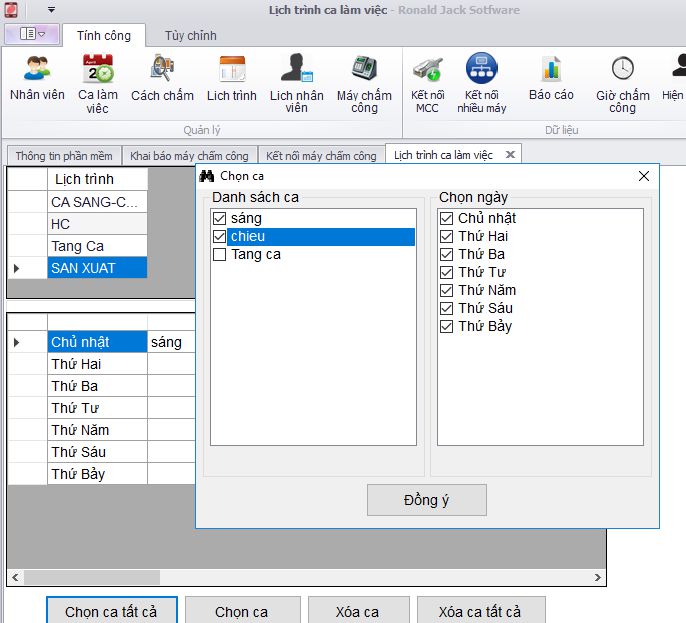Click the Xóa ca tất cả button

click(x=479, y=611)
